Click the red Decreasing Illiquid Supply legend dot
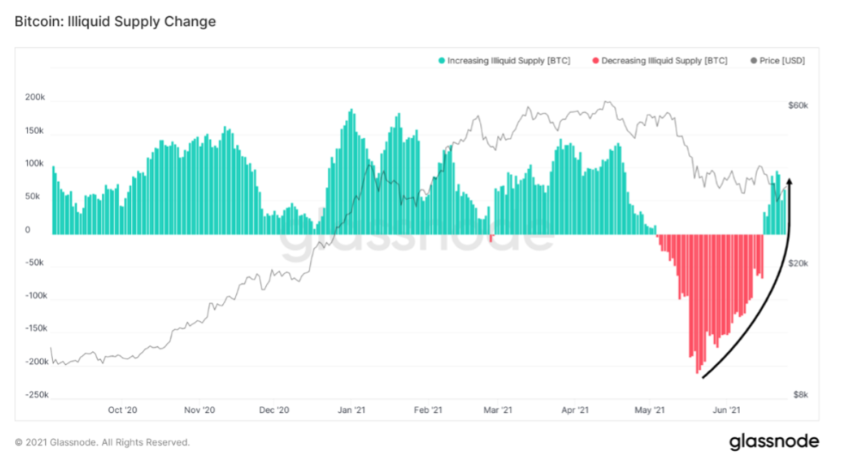The height and width of the screenshot is (457, 850). [x=596, y=61]
